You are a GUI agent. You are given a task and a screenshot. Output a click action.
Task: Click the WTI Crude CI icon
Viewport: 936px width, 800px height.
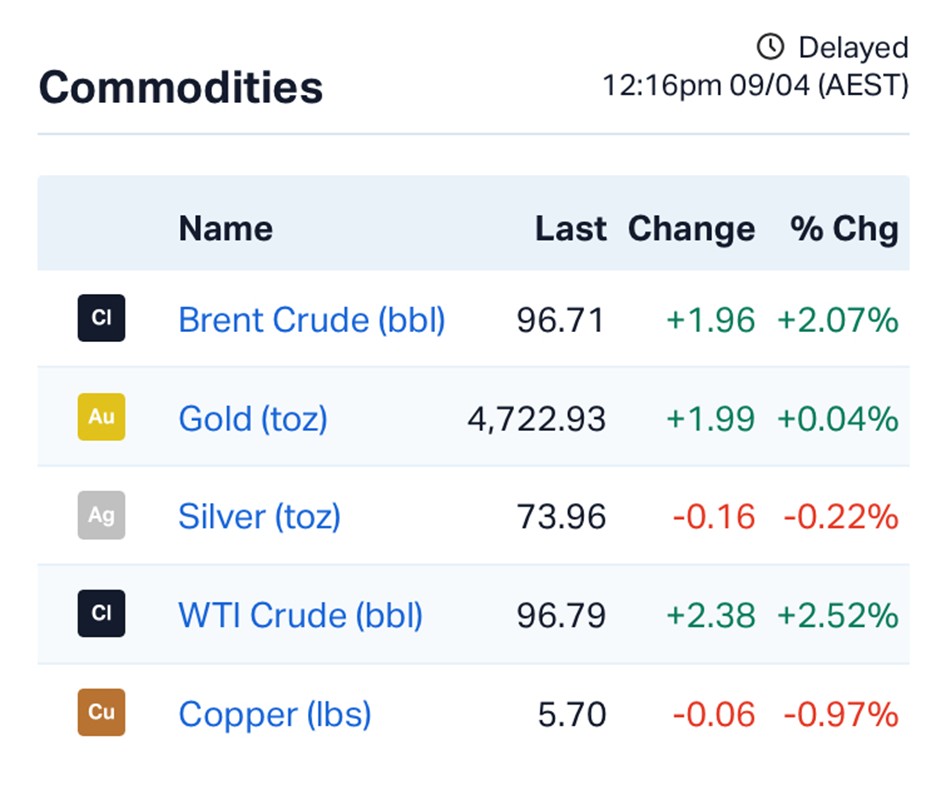point(101,614)
